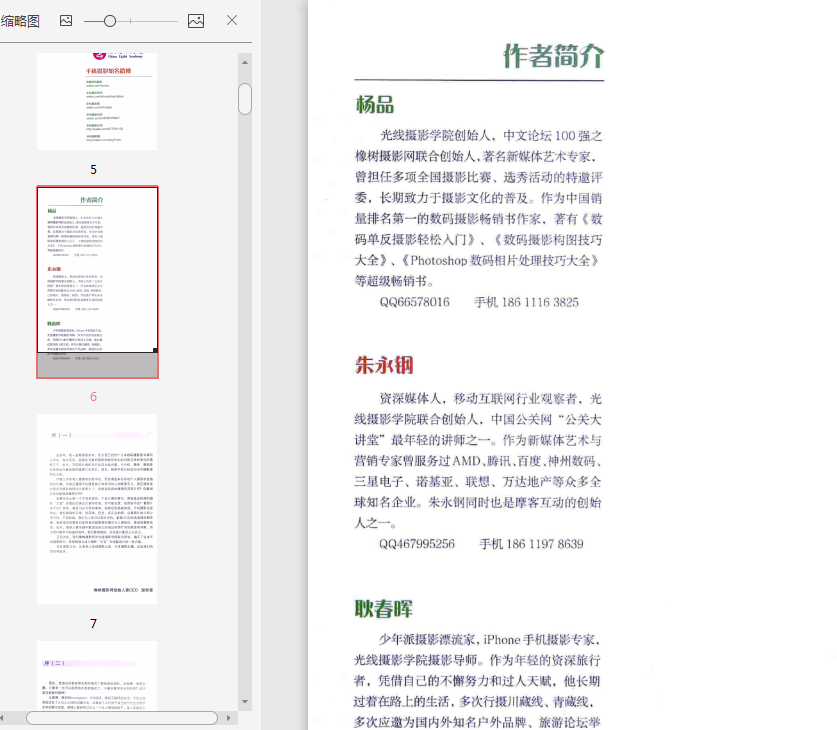
Task: Adjust the thumbnail size slider handle
Action: tap(110, 21)
